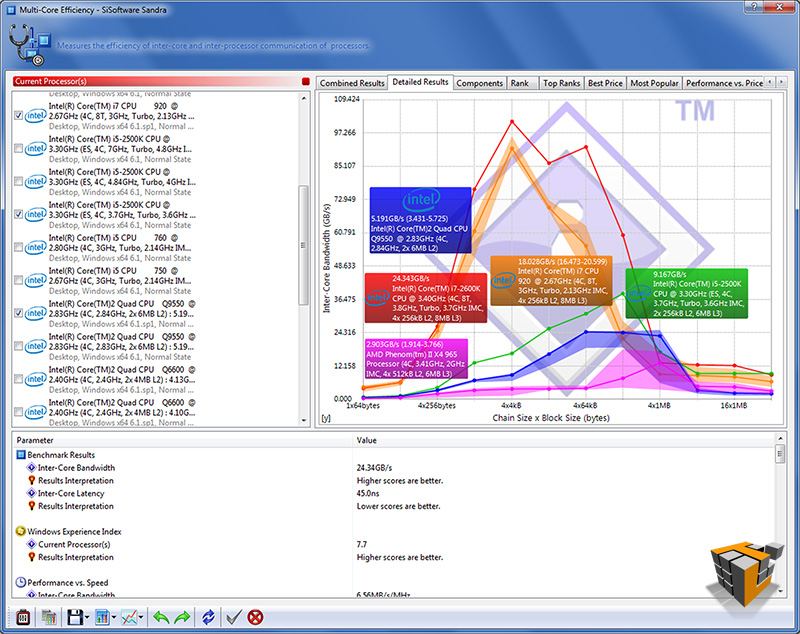
Task: Click the red chip-shaped toolbar icon
Action: (x=23, y=617)
